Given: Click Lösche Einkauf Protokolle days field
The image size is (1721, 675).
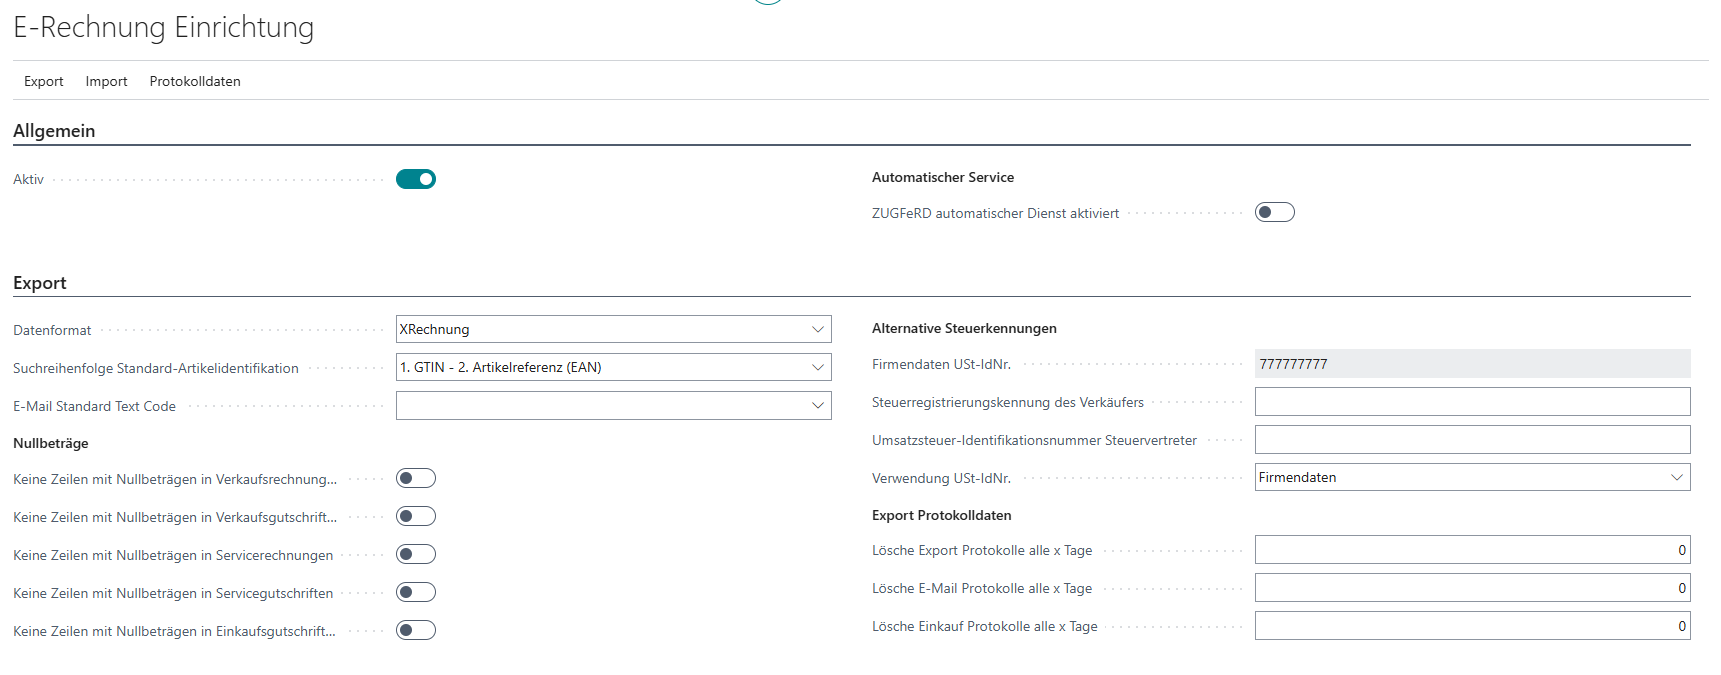Looking at the screenshot, I should coord(1472,626).
